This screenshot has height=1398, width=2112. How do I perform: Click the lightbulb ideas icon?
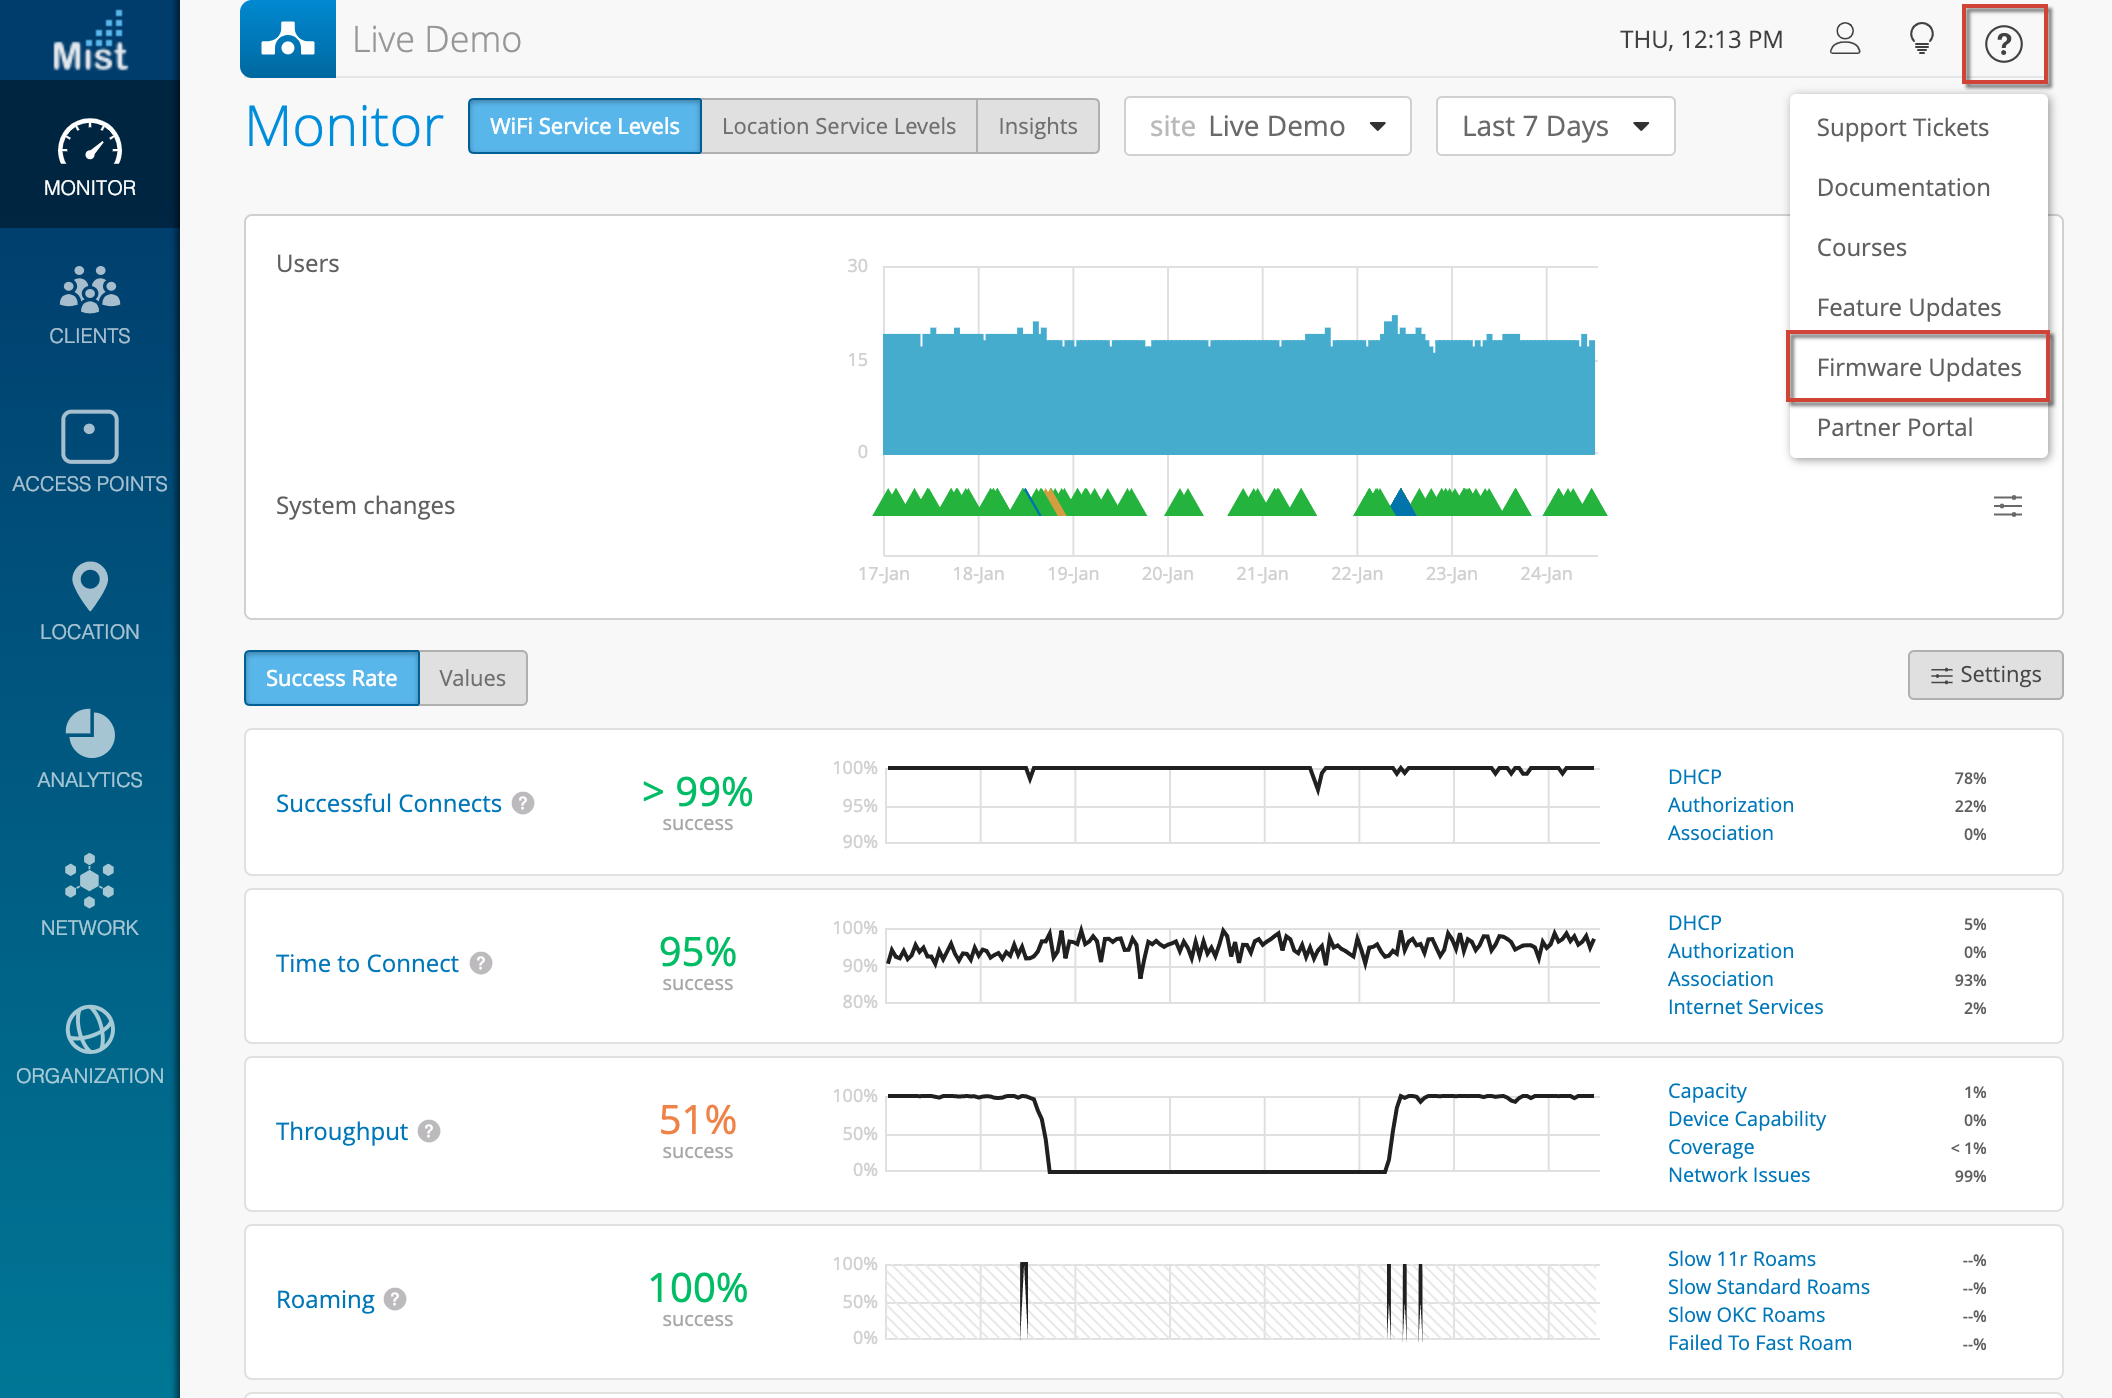pyautogui.click(x=1921, y=40)
